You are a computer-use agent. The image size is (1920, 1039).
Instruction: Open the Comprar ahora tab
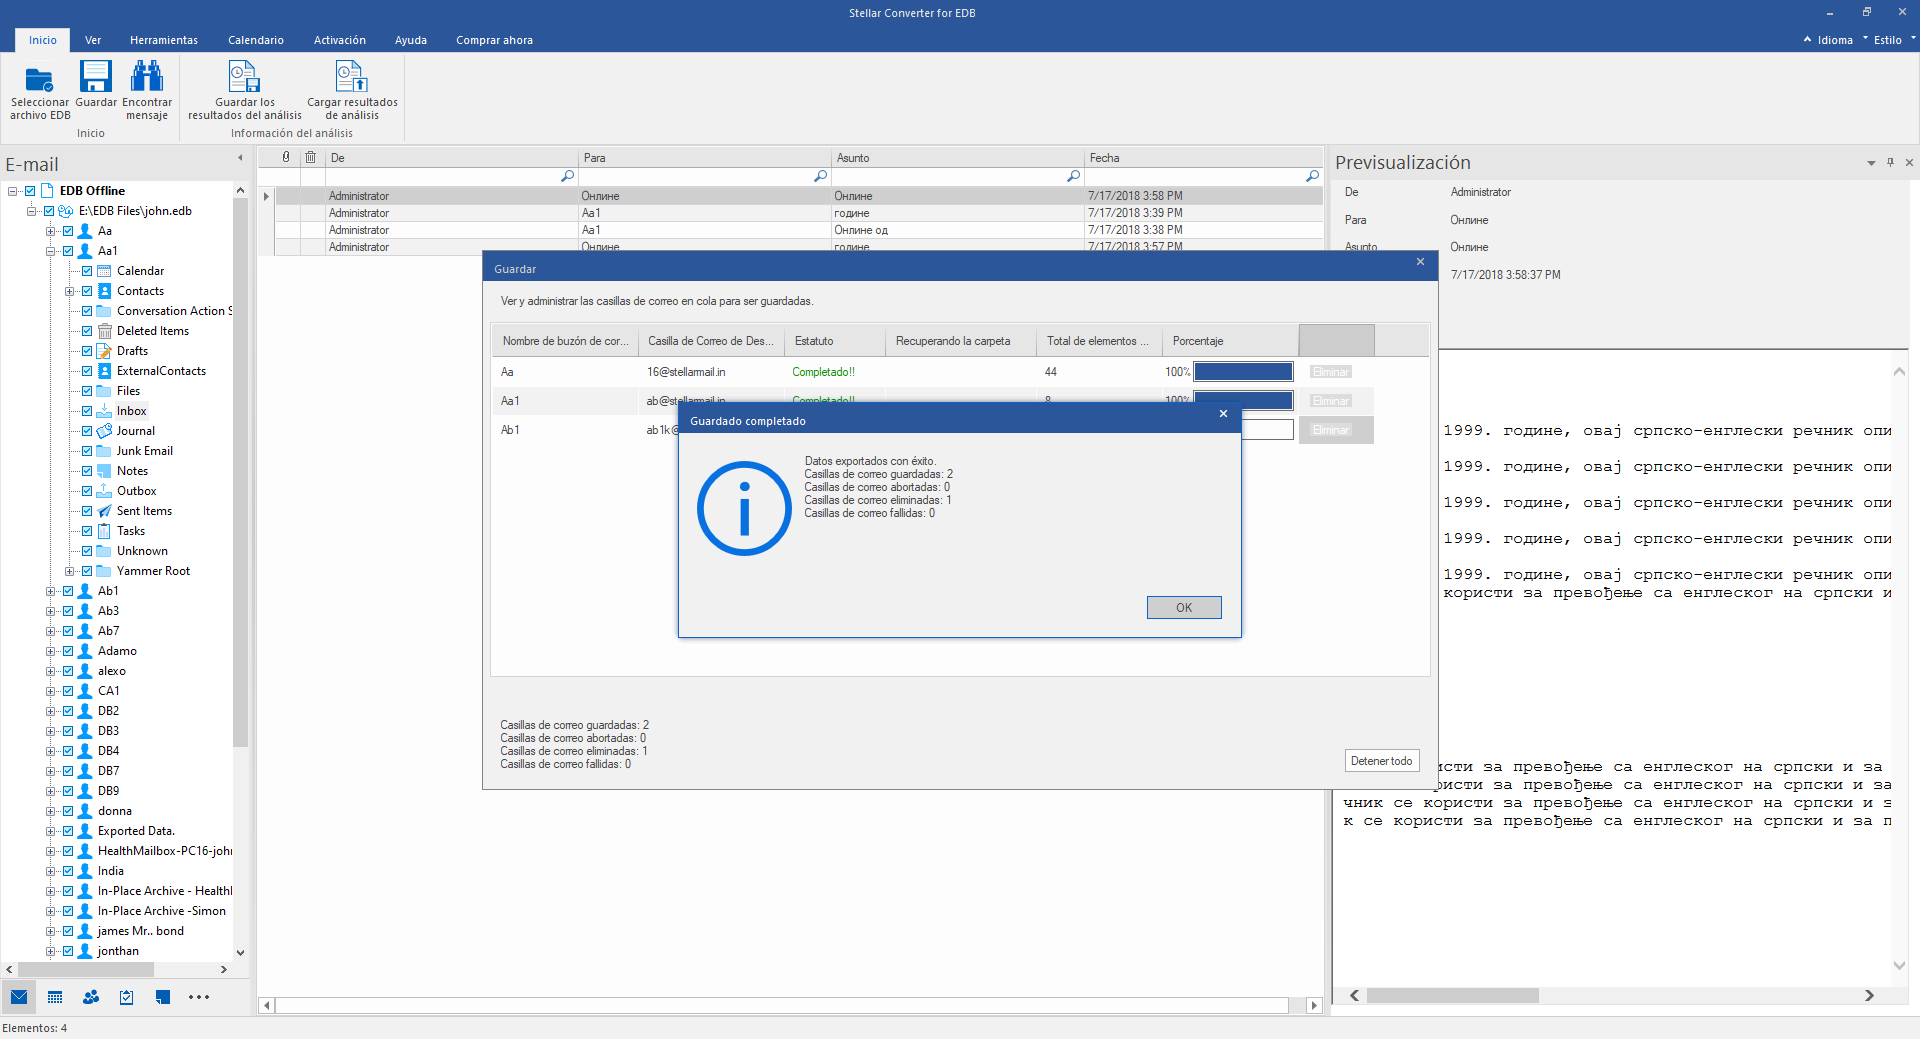[x=494, y=40]
